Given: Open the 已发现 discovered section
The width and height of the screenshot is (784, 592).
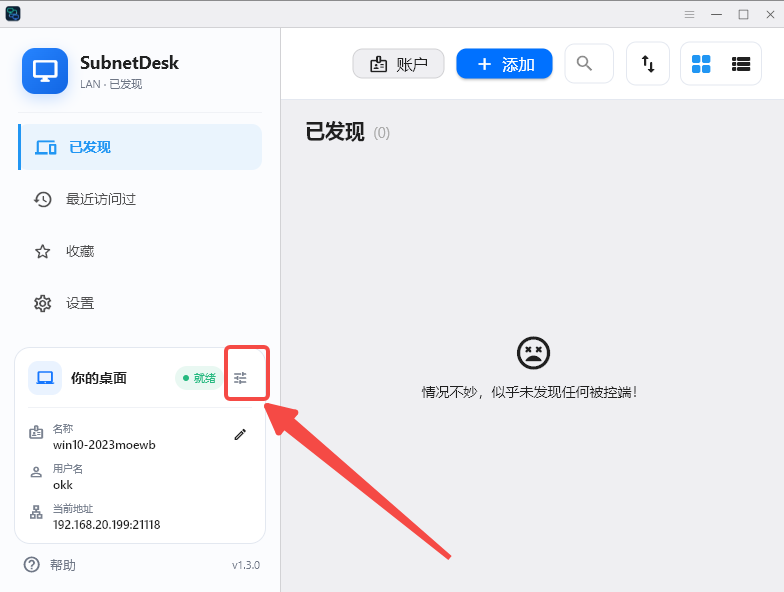Looking at the screenshot, I should [140, 147].
